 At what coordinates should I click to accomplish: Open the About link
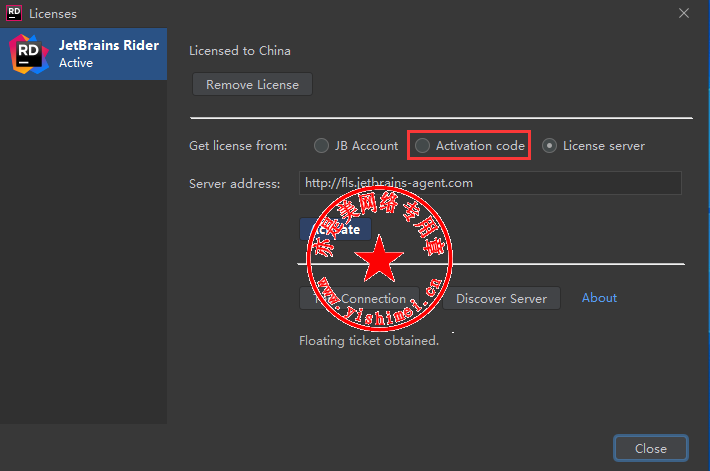[599, 298]
